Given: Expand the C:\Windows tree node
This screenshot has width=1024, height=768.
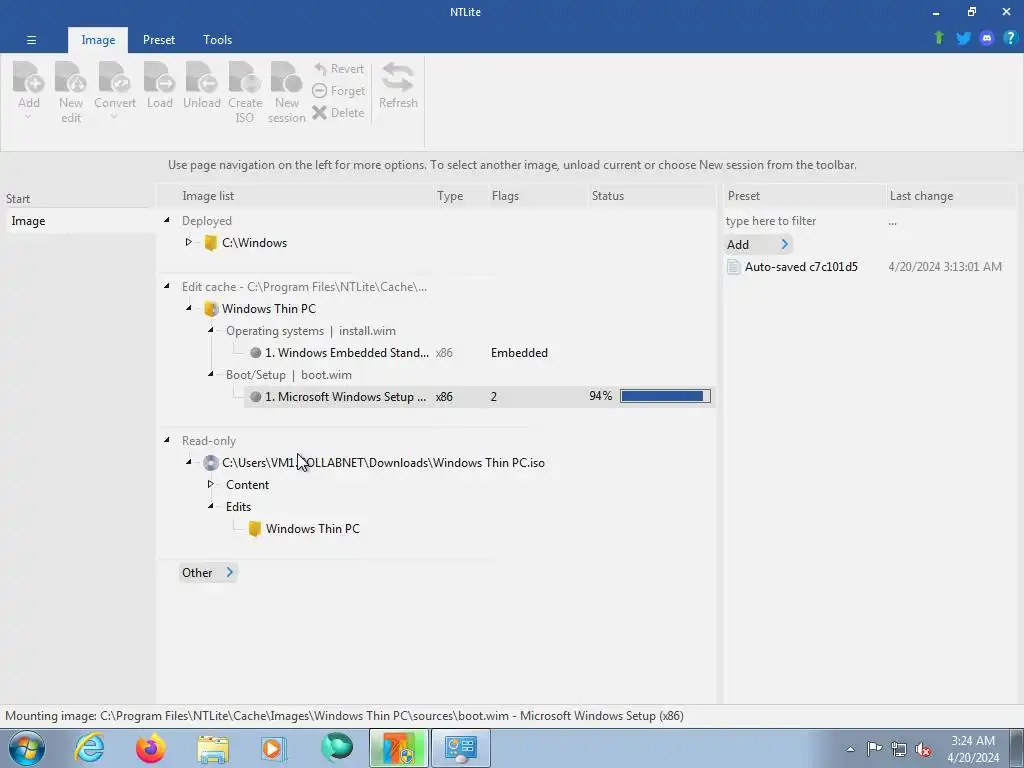Looking at the screenshot, I should click(189, 242).
